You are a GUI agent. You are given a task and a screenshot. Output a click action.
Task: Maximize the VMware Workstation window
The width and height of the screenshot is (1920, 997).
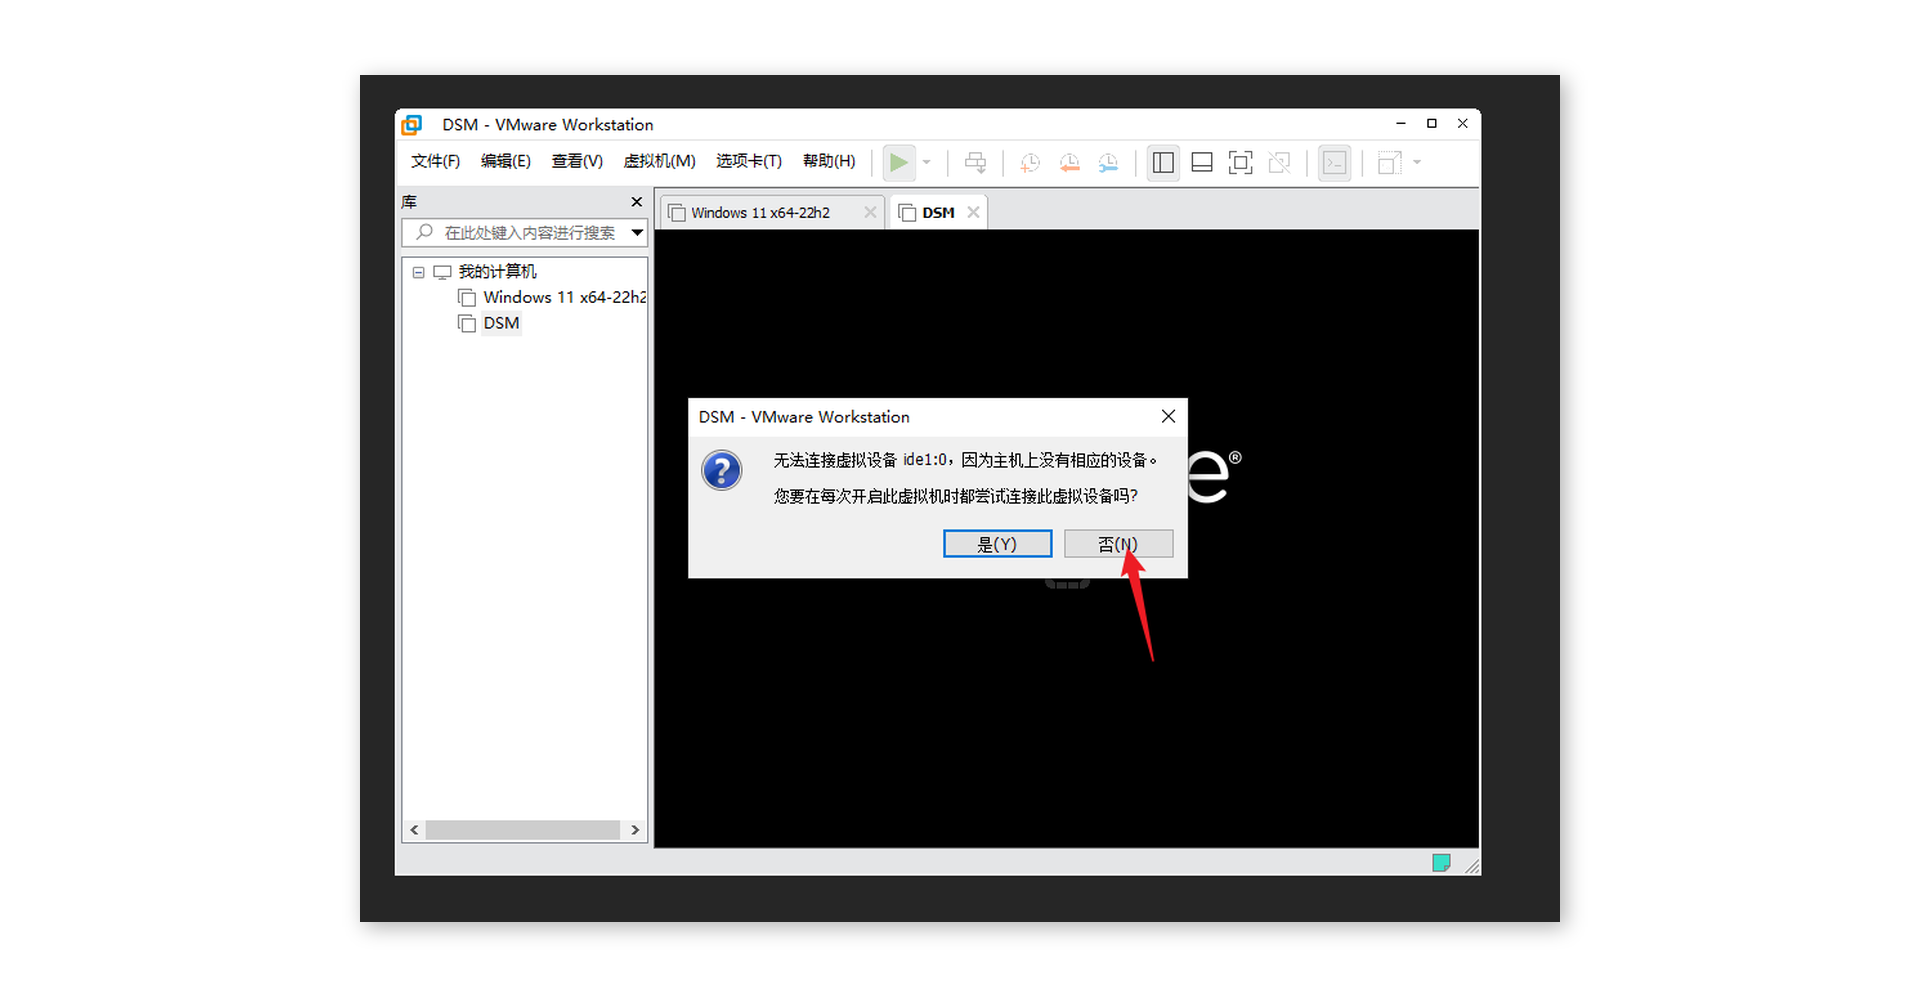pyautogui.click(x=1432, y=124)
